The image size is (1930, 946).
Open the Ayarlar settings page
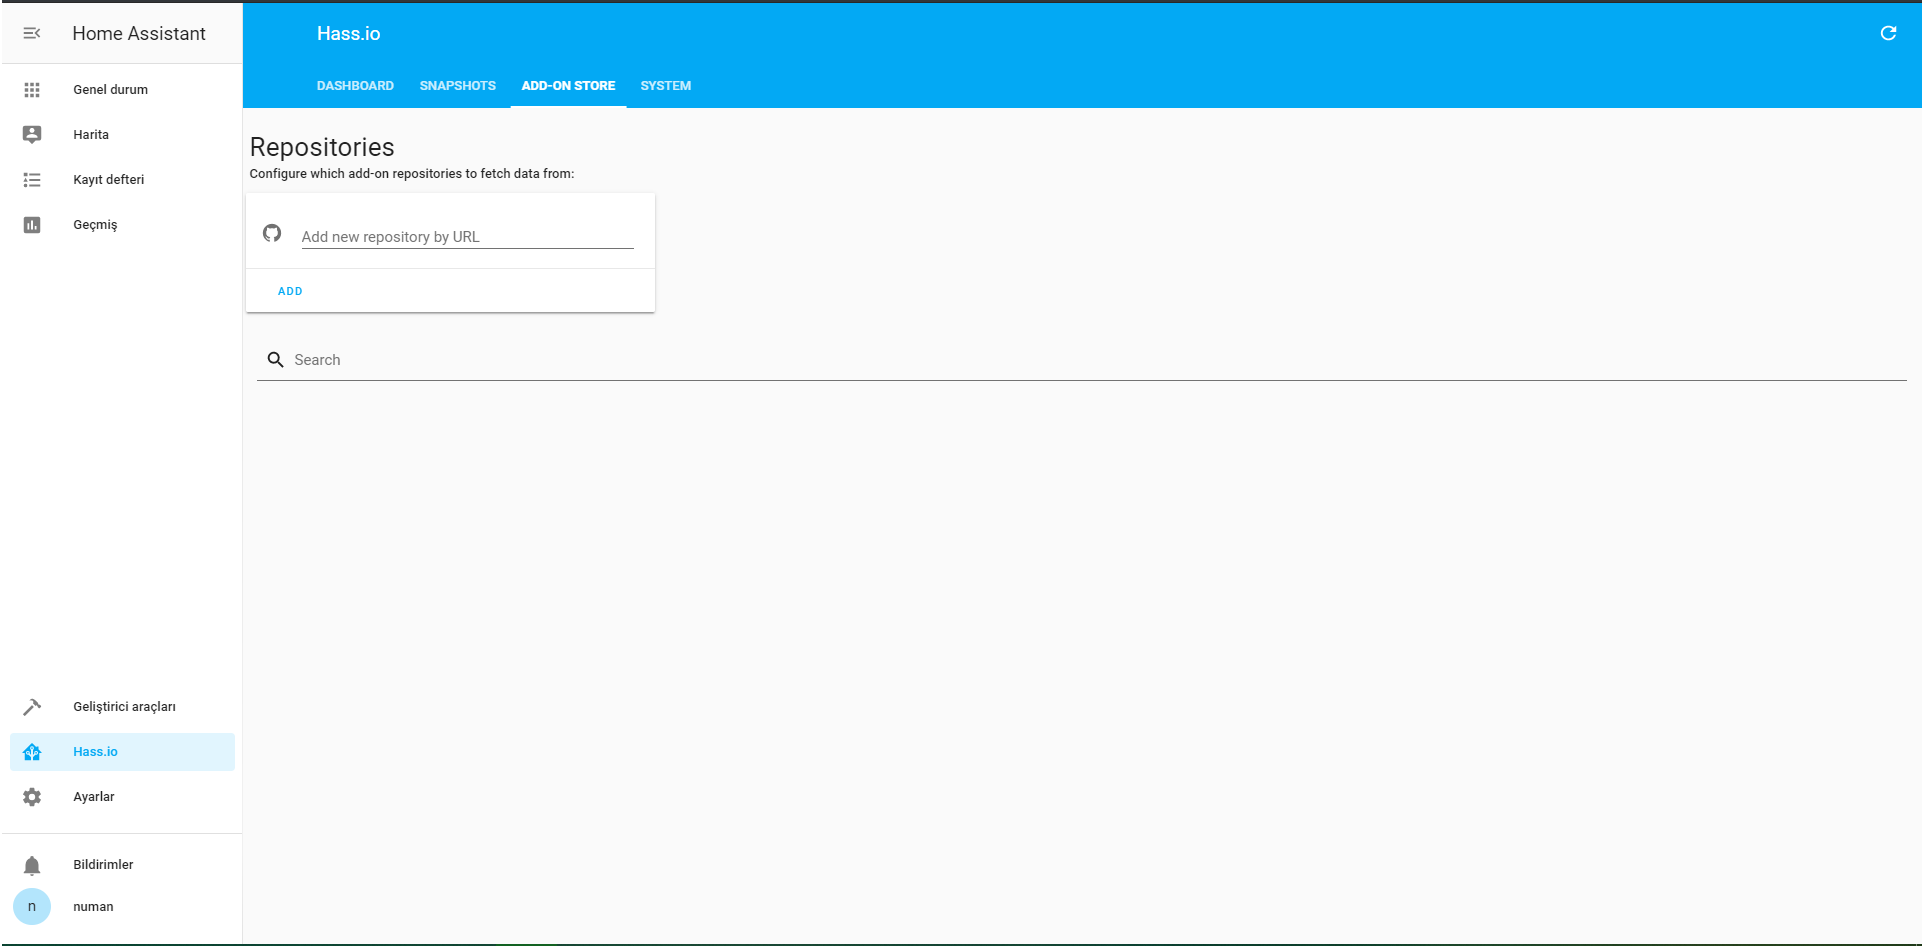click(x=93, y=797)
